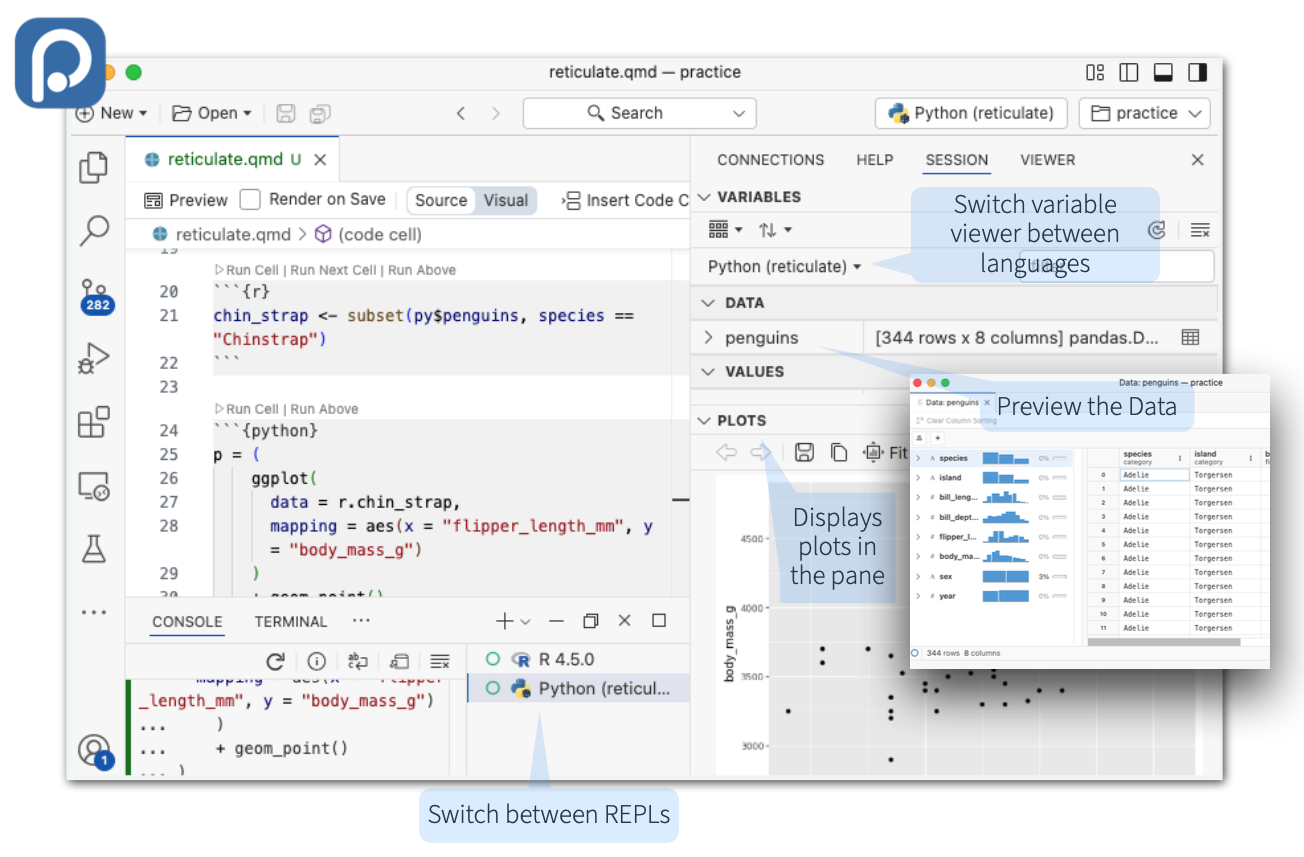This screenshot has height=857, width=1304.
Task: Open the Open file dropdown
Action: (x=212, y=113)
